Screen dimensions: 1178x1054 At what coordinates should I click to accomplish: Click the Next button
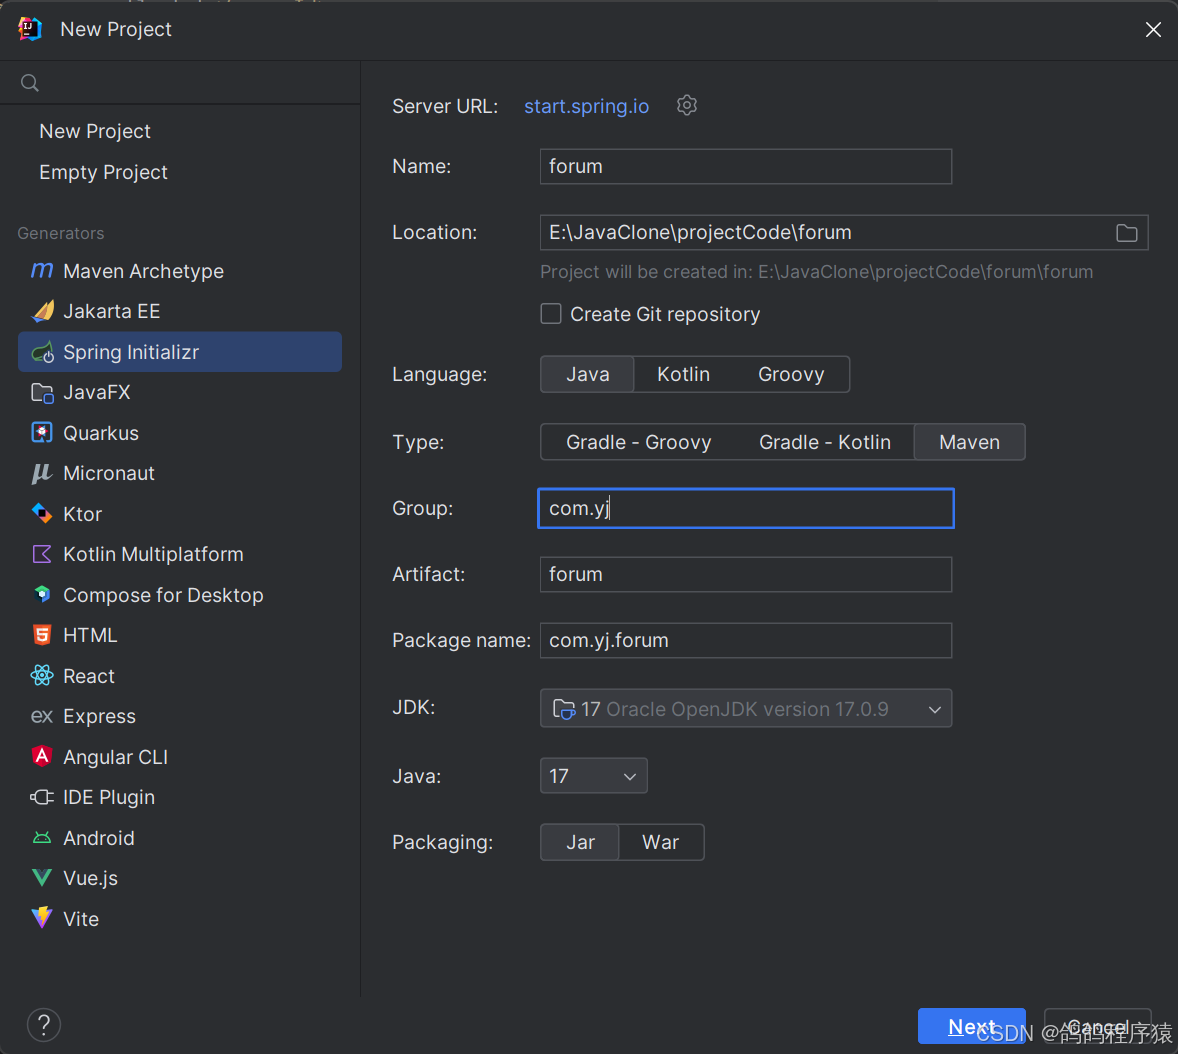pyautogui.click(x=971, y=1025)
